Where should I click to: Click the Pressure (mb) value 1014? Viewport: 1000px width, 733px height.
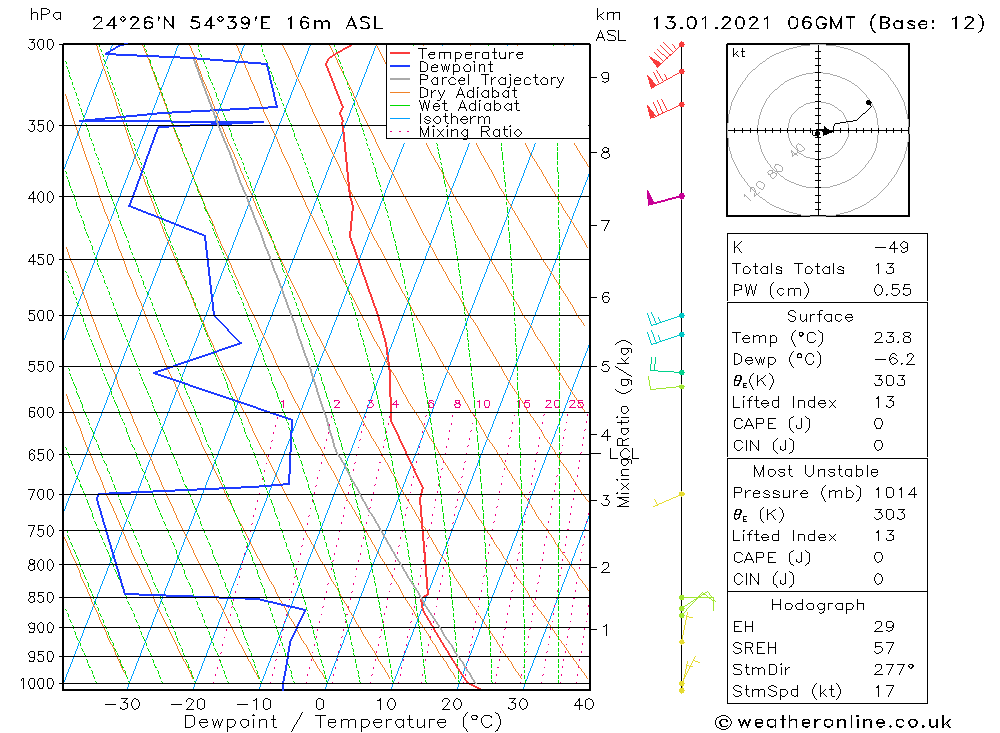[895, 493]
